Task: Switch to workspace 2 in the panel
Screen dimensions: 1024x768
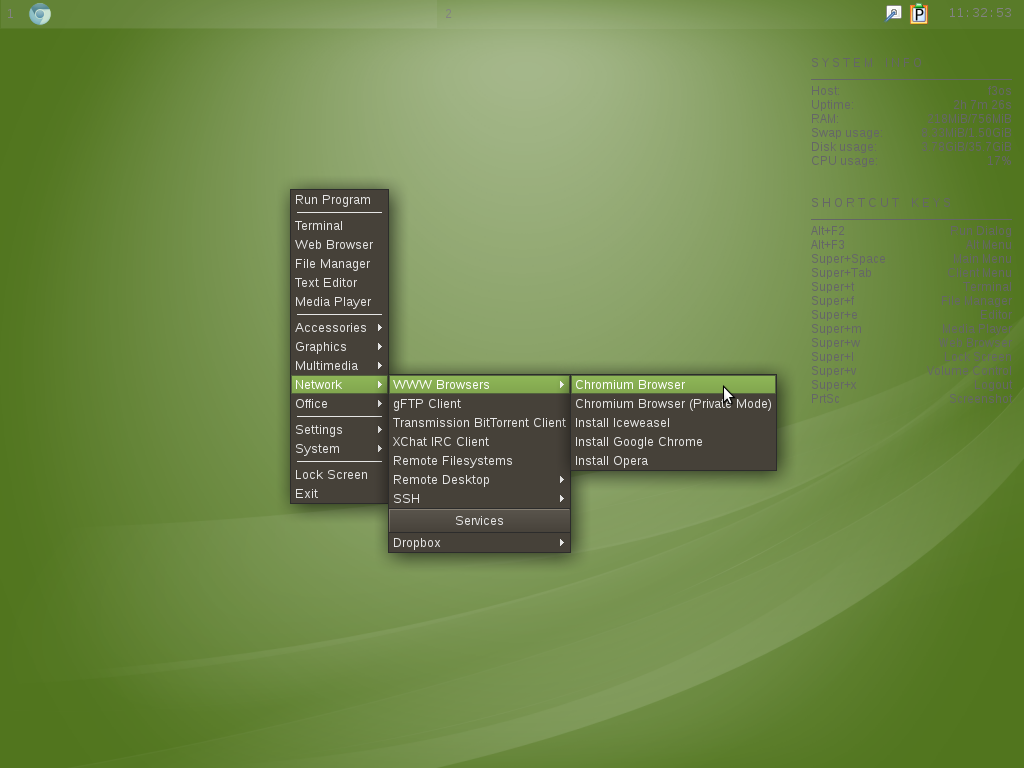Action: click(x=449, y=14)
